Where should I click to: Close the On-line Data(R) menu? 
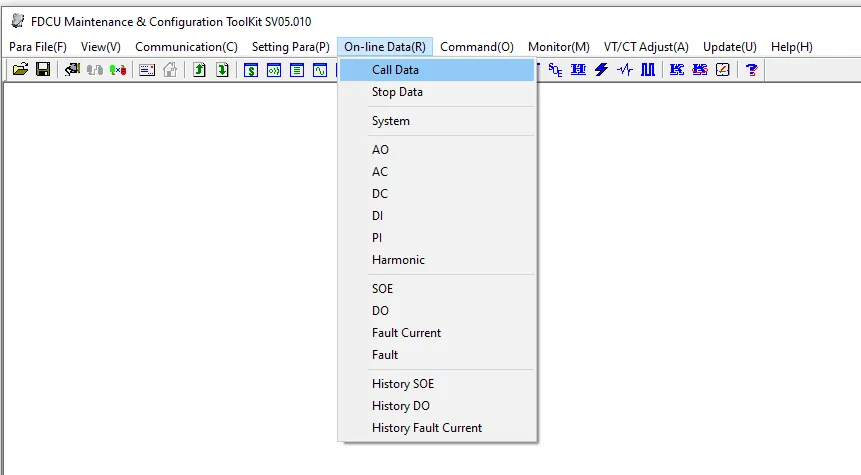pyautogui.click(x=385, y=47)
